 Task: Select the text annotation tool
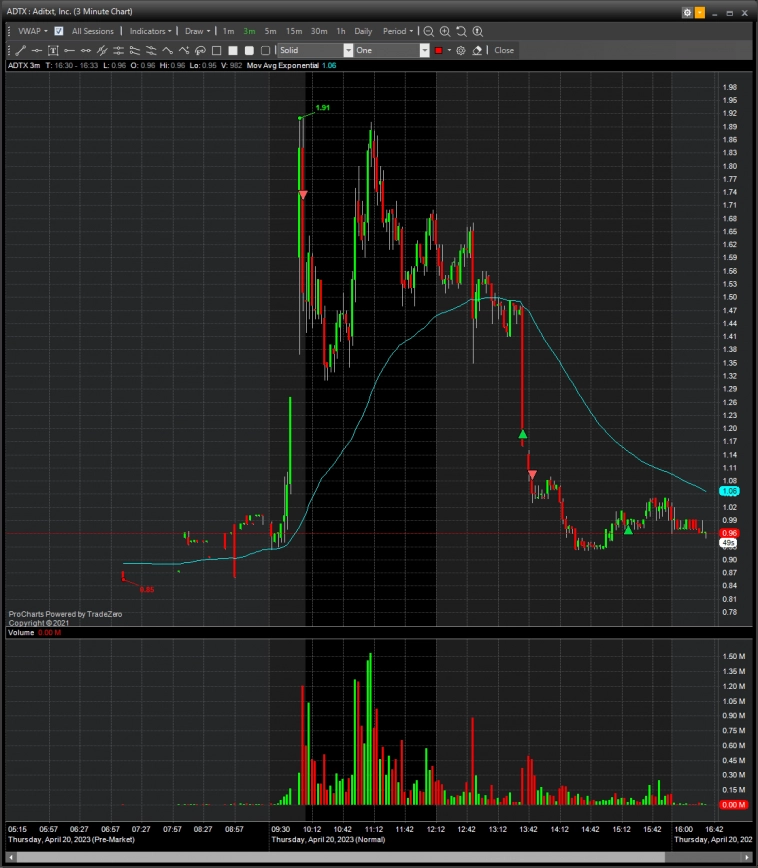tap(53, 50)
